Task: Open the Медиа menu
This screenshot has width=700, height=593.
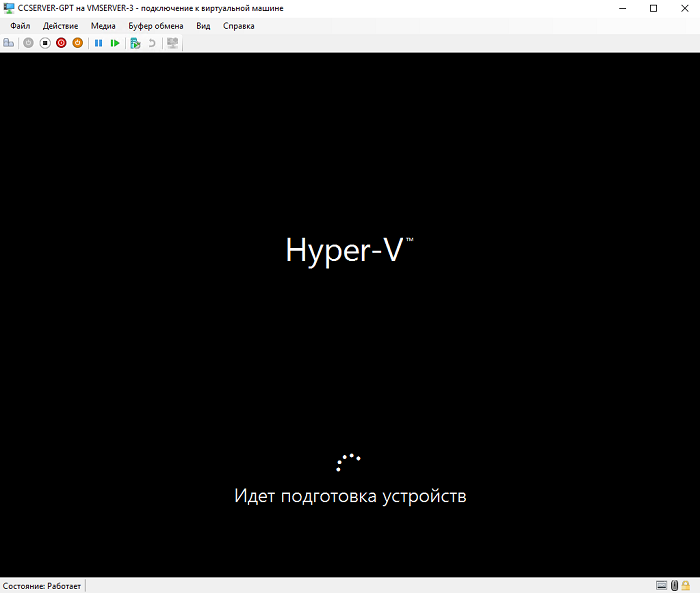Action: [103, 26]
